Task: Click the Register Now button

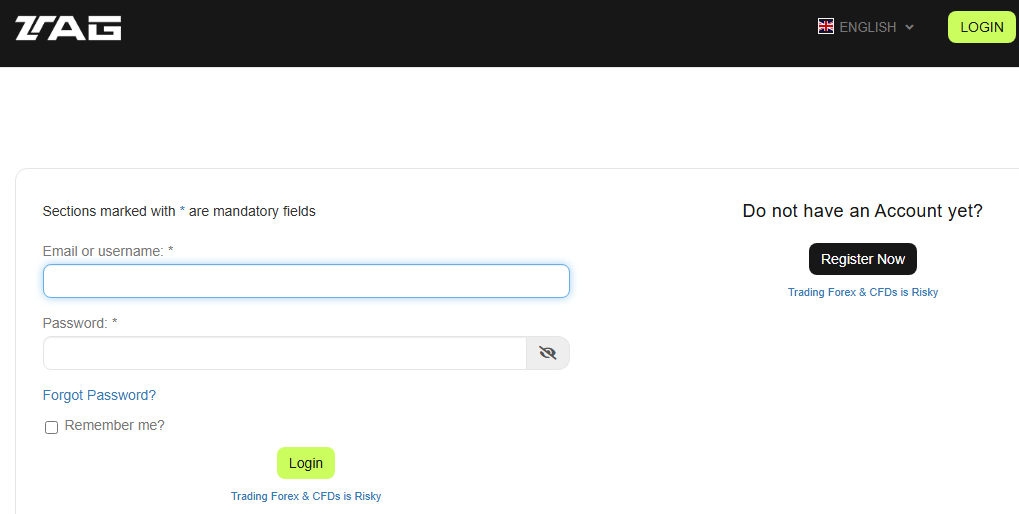Action: click(862, 259)
